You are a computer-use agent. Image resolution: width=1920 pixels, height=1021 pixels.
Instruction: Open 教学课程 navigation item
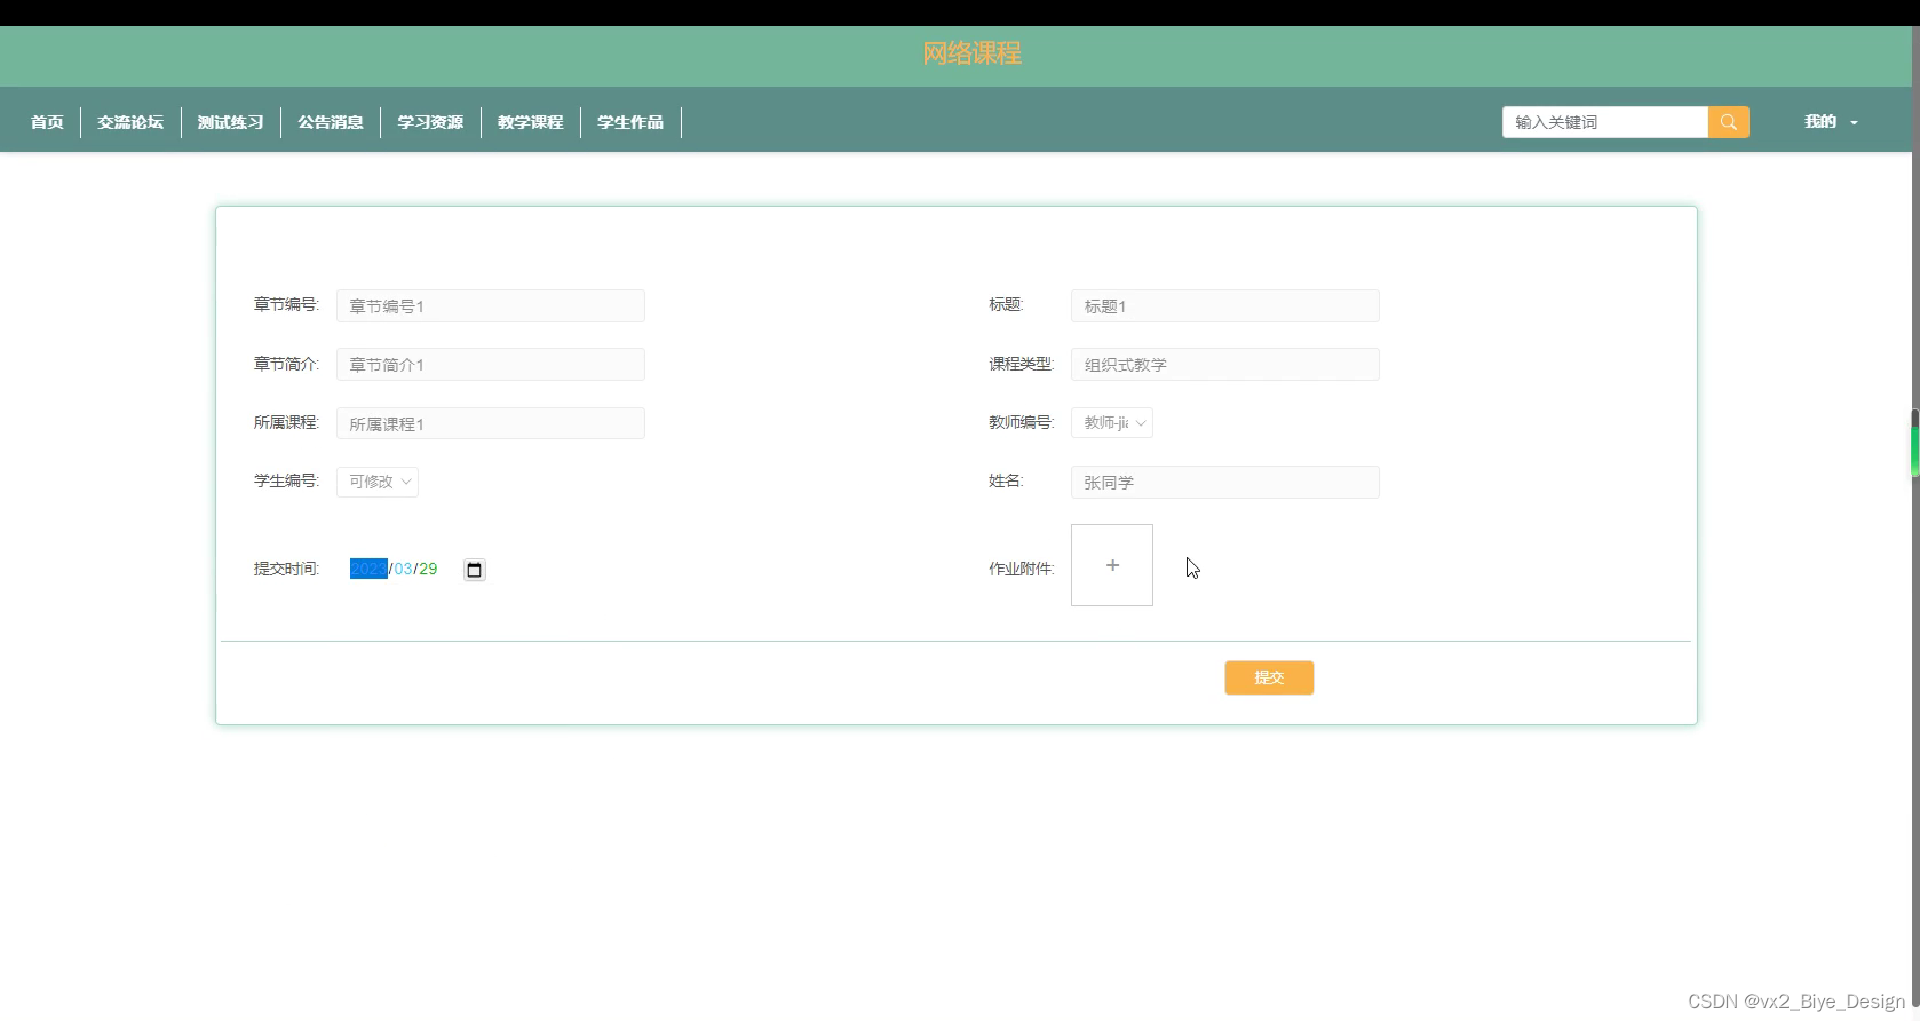[530, 122]
